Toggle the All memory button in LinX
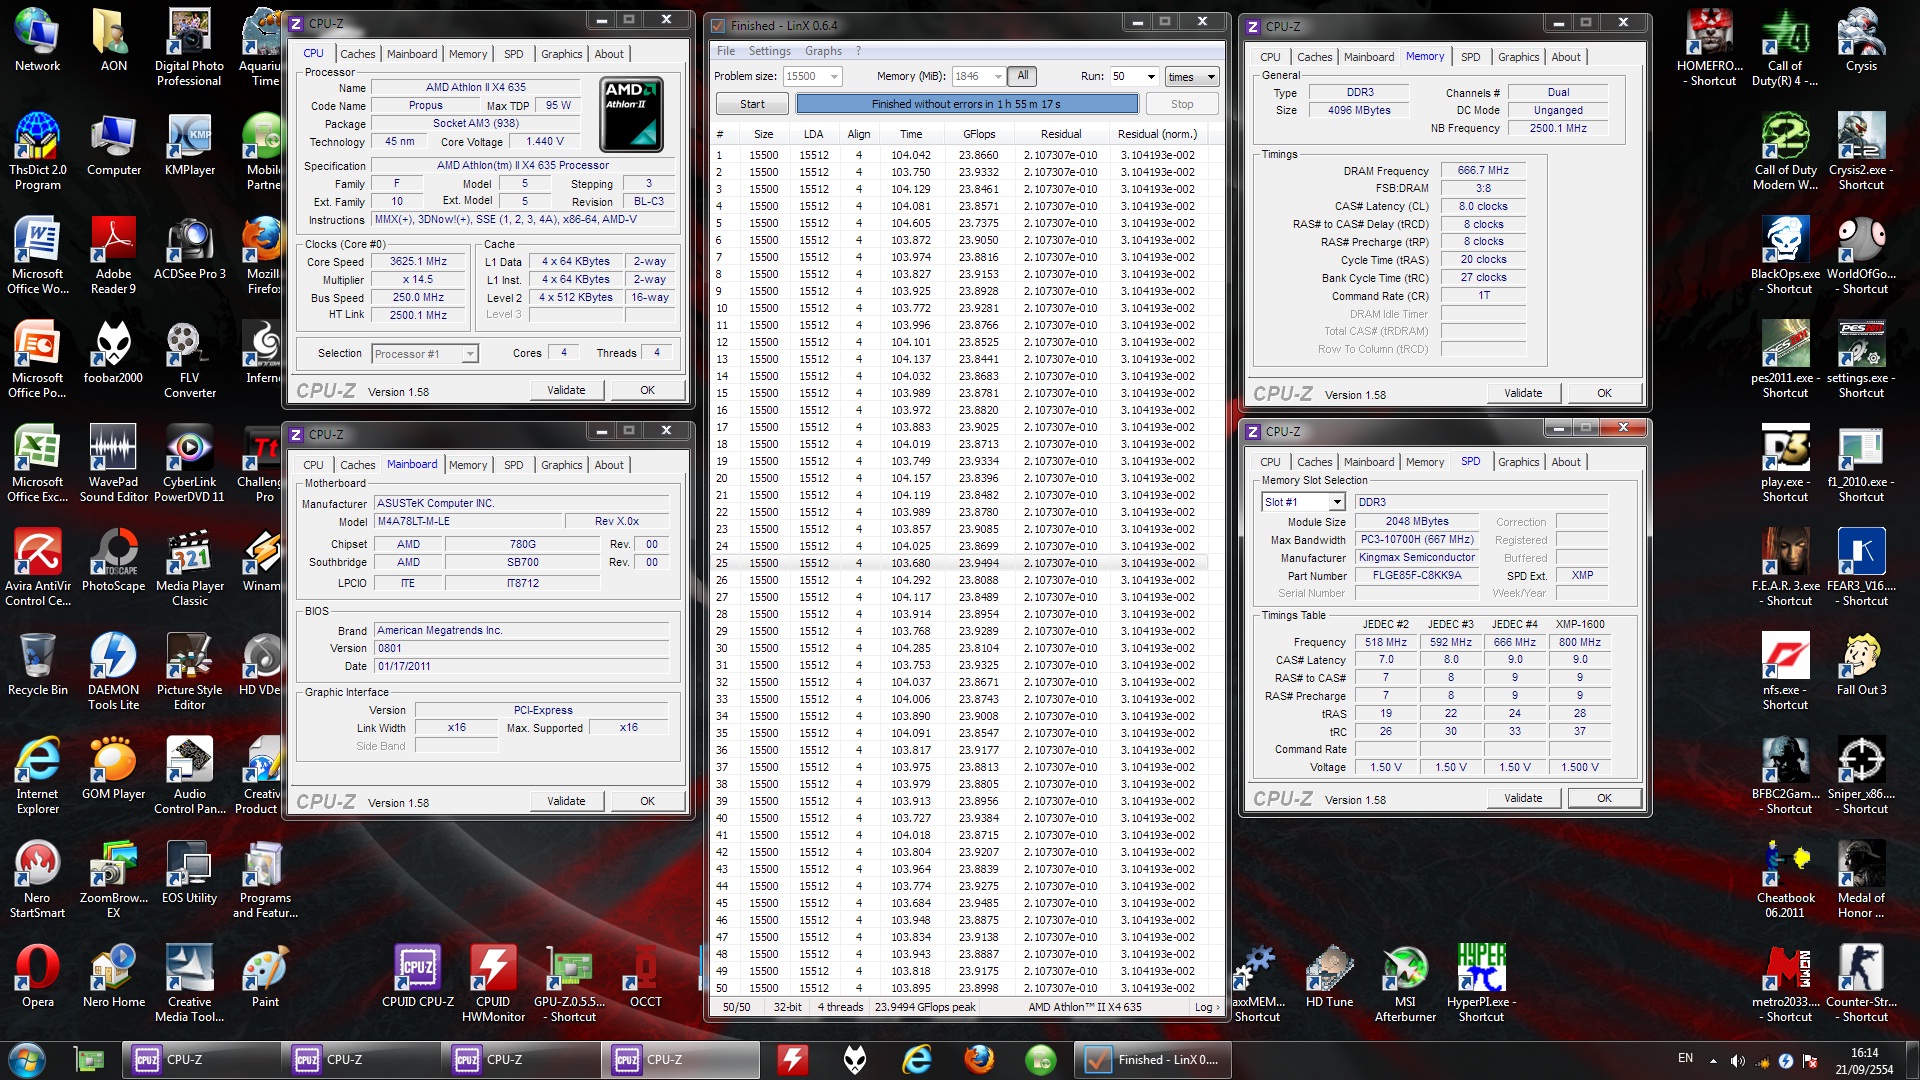The image size is (1920, 1080). [1022, 76]
